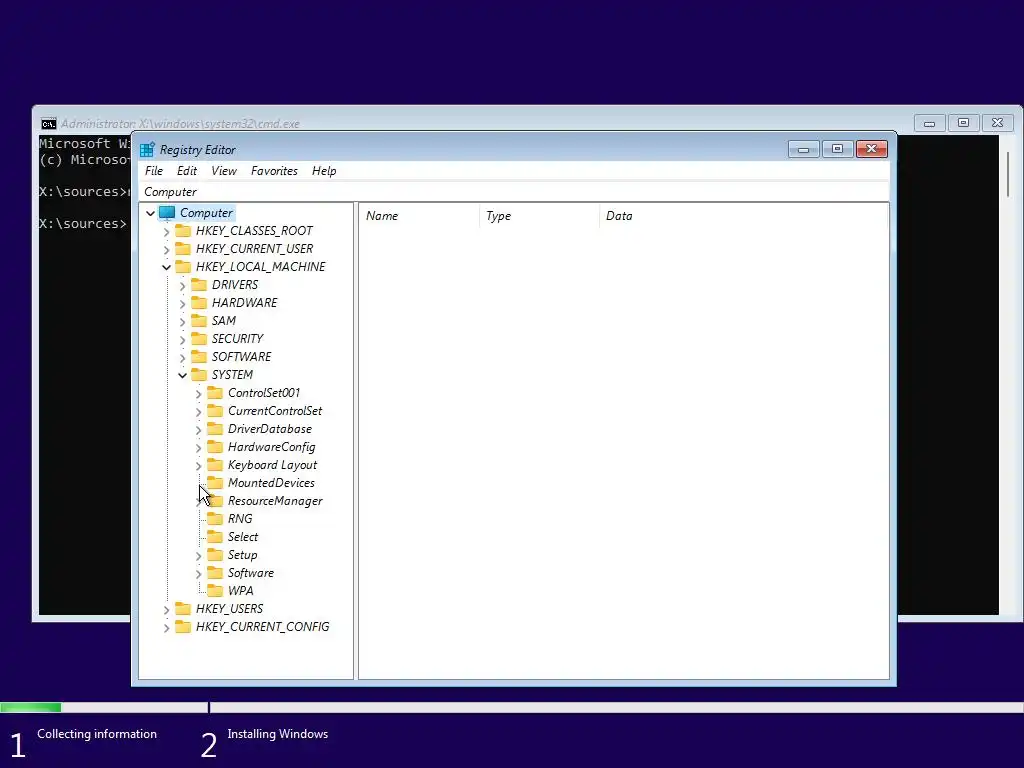Click the DRIVERS folder icon
This screenshot has height=768, width=1024.
point(199,285)
